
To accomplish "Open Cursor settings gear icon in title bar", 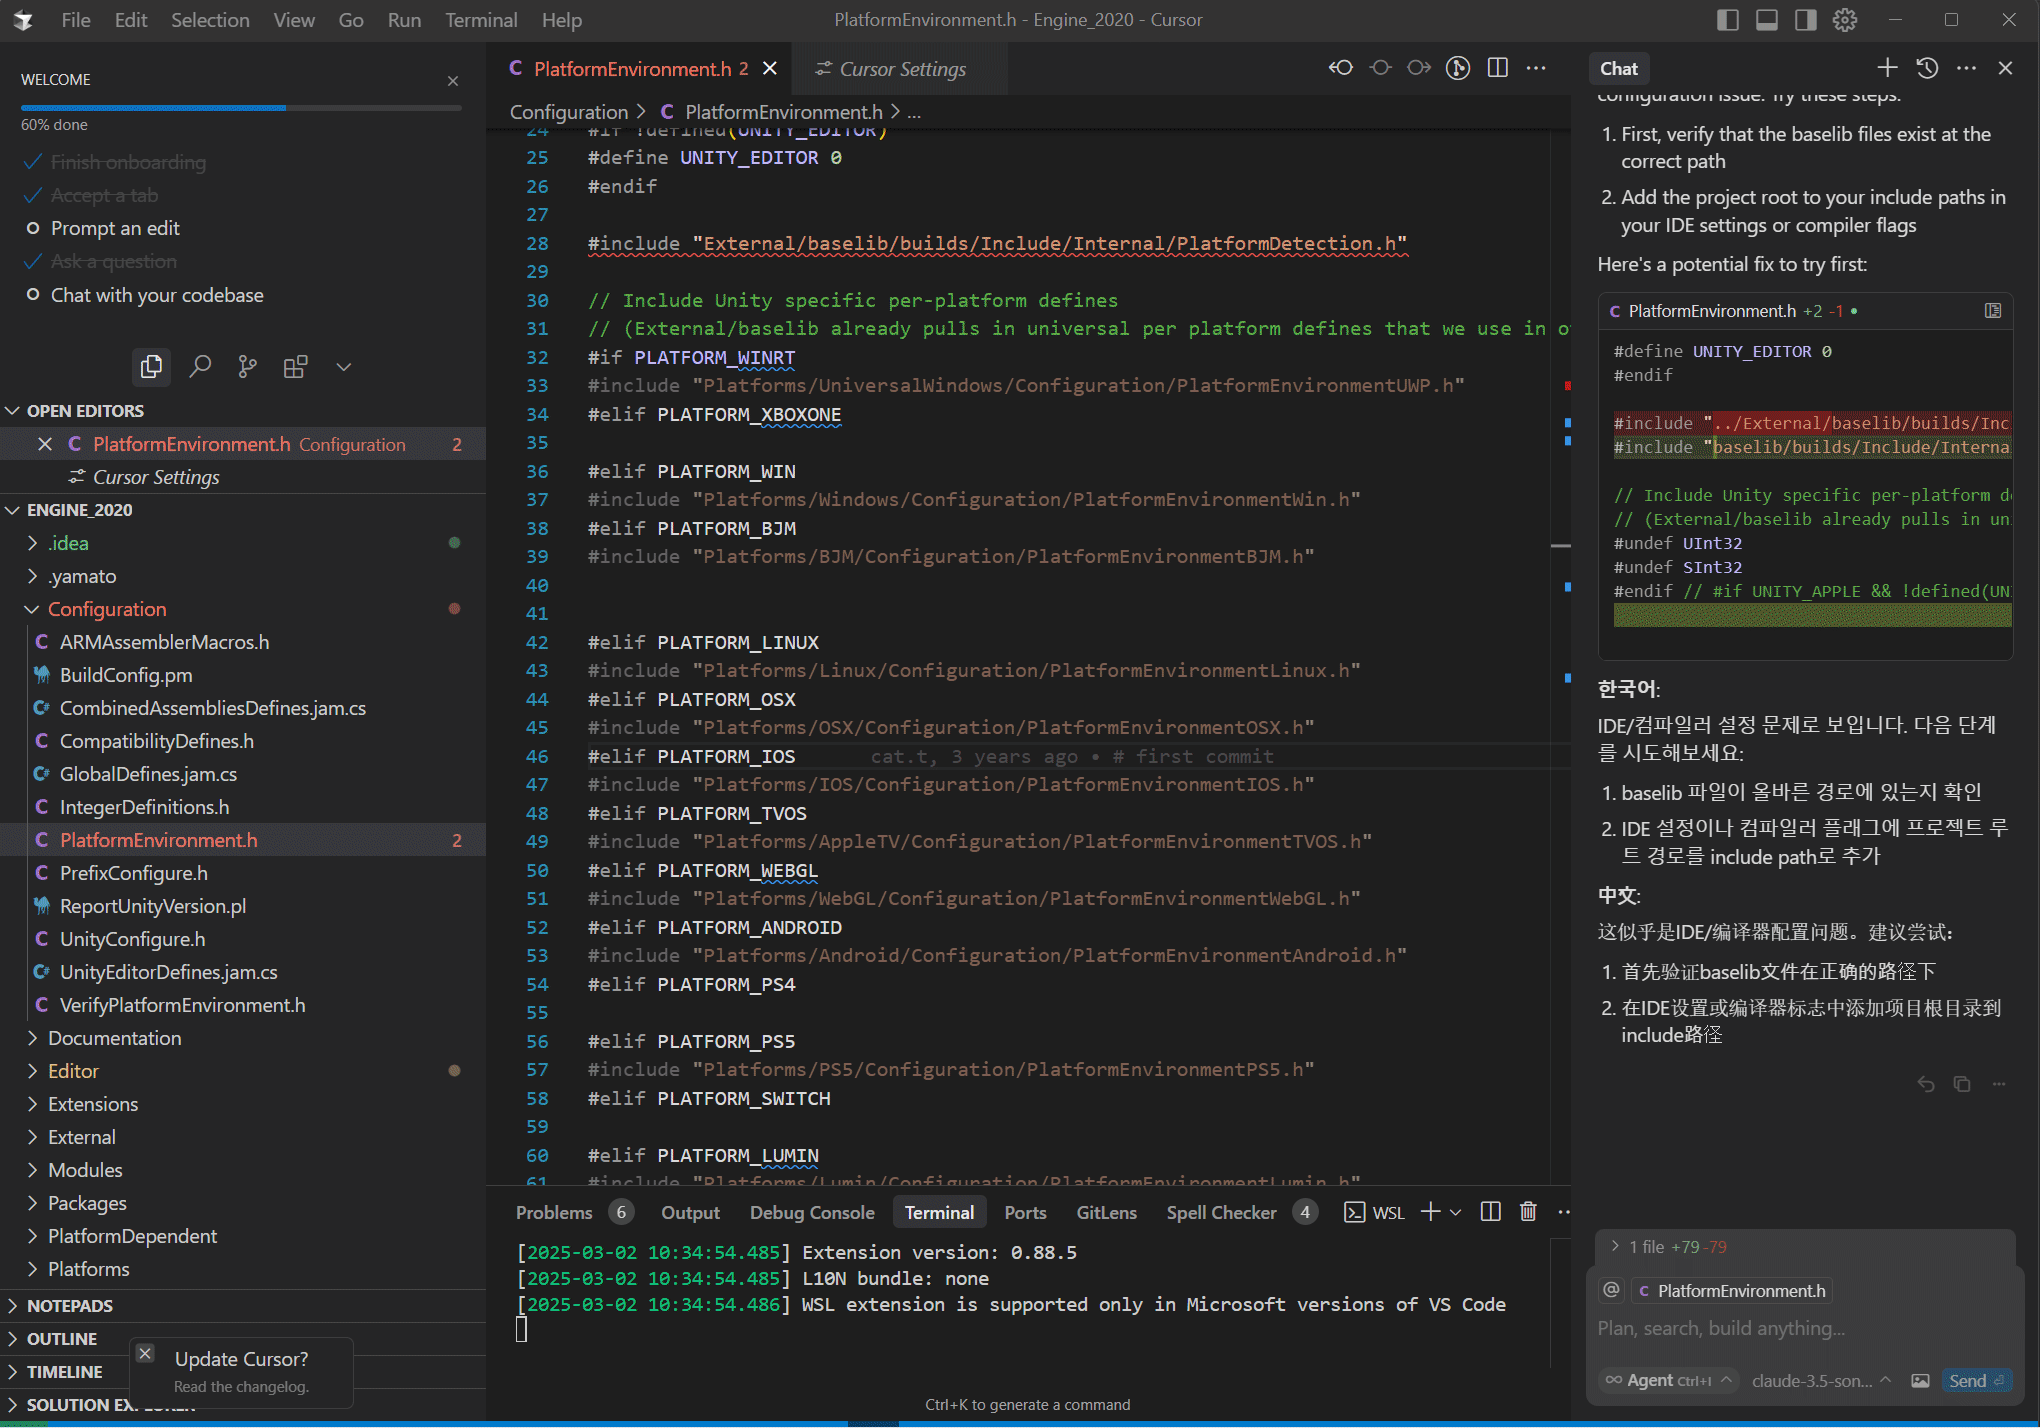I will pyautogui.click(x=1845, y=20).
